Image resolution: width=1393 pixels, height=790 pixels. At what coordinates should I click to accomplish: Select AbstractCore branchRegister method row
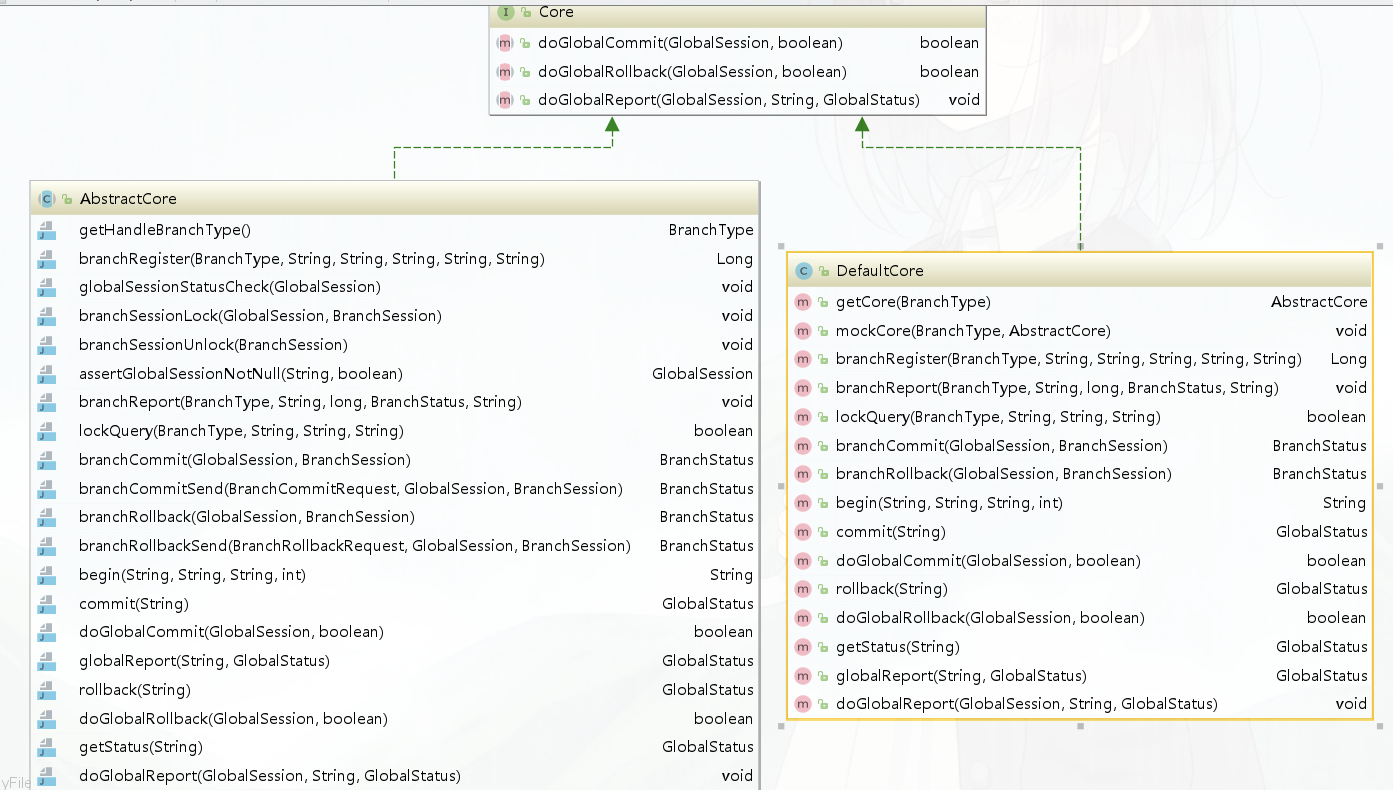coord(395,259)
